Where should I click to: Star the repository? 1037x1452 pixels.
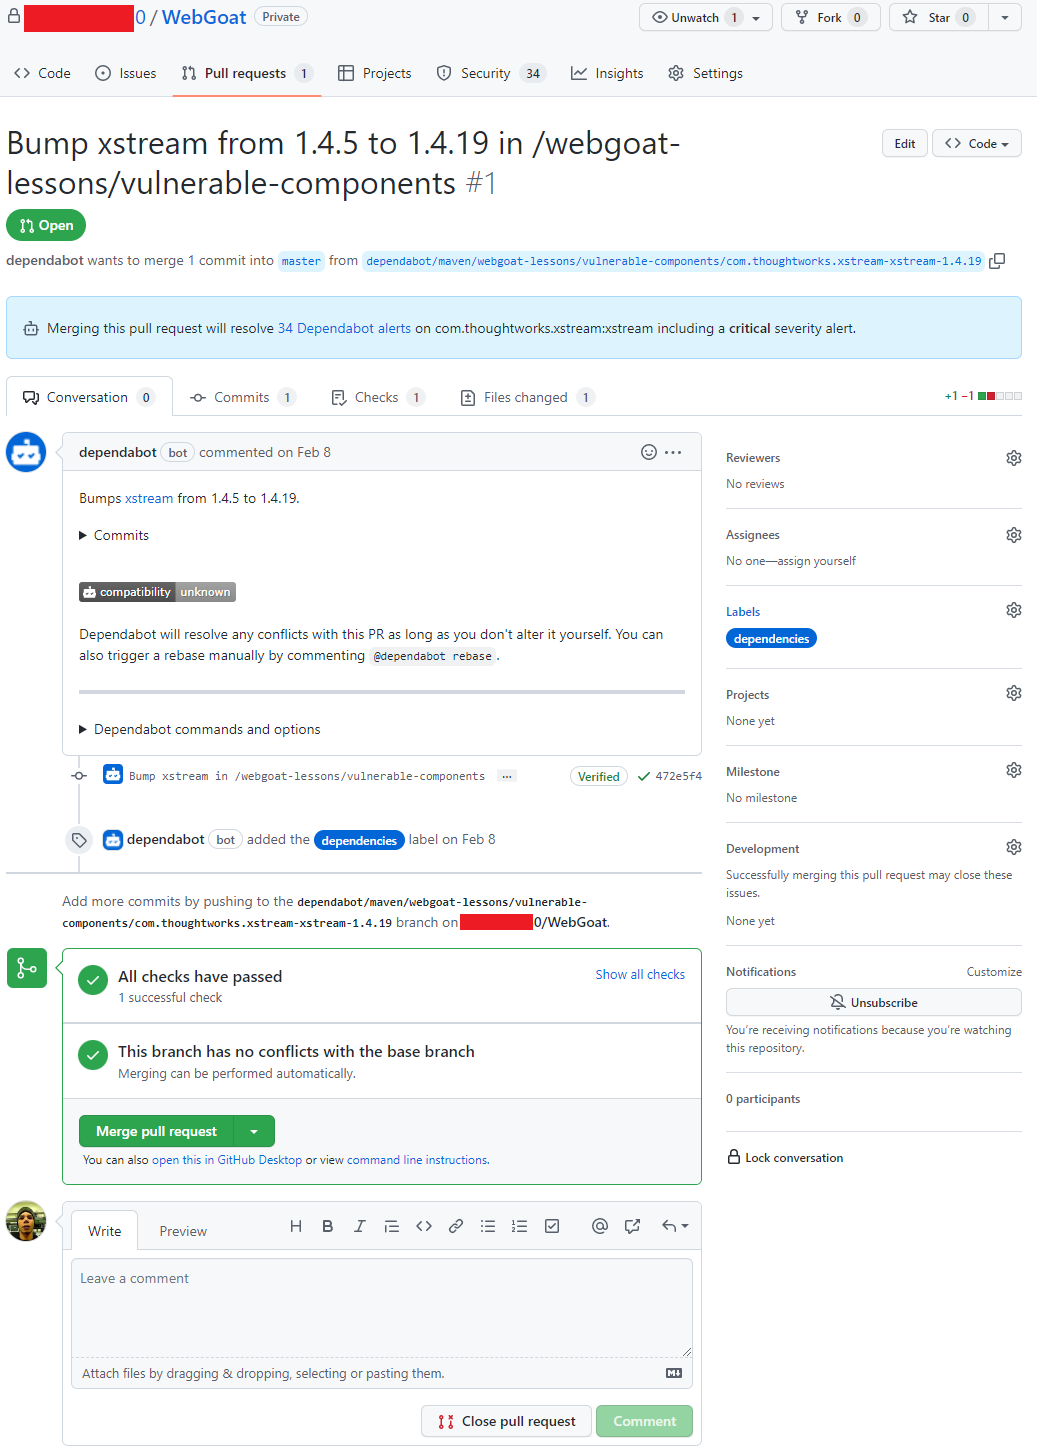(x=938, y=17)
